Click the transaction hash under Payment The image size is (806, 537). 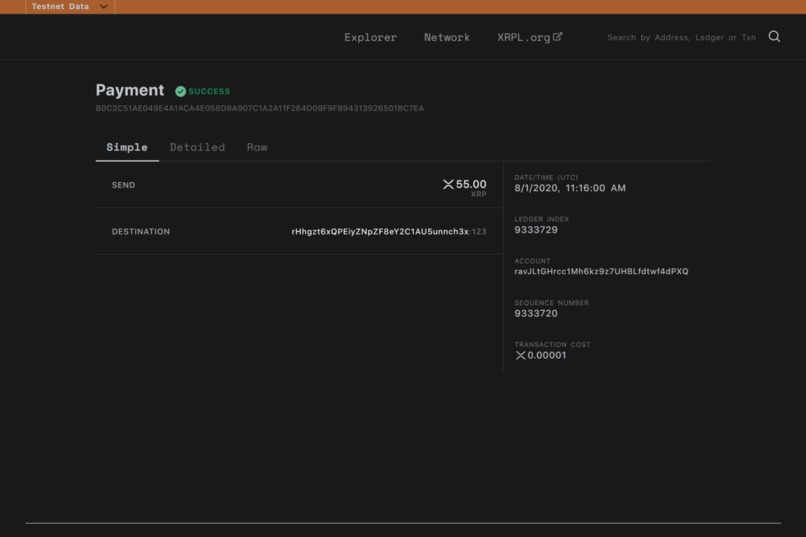pyautogui.click(x=260, y=108)
